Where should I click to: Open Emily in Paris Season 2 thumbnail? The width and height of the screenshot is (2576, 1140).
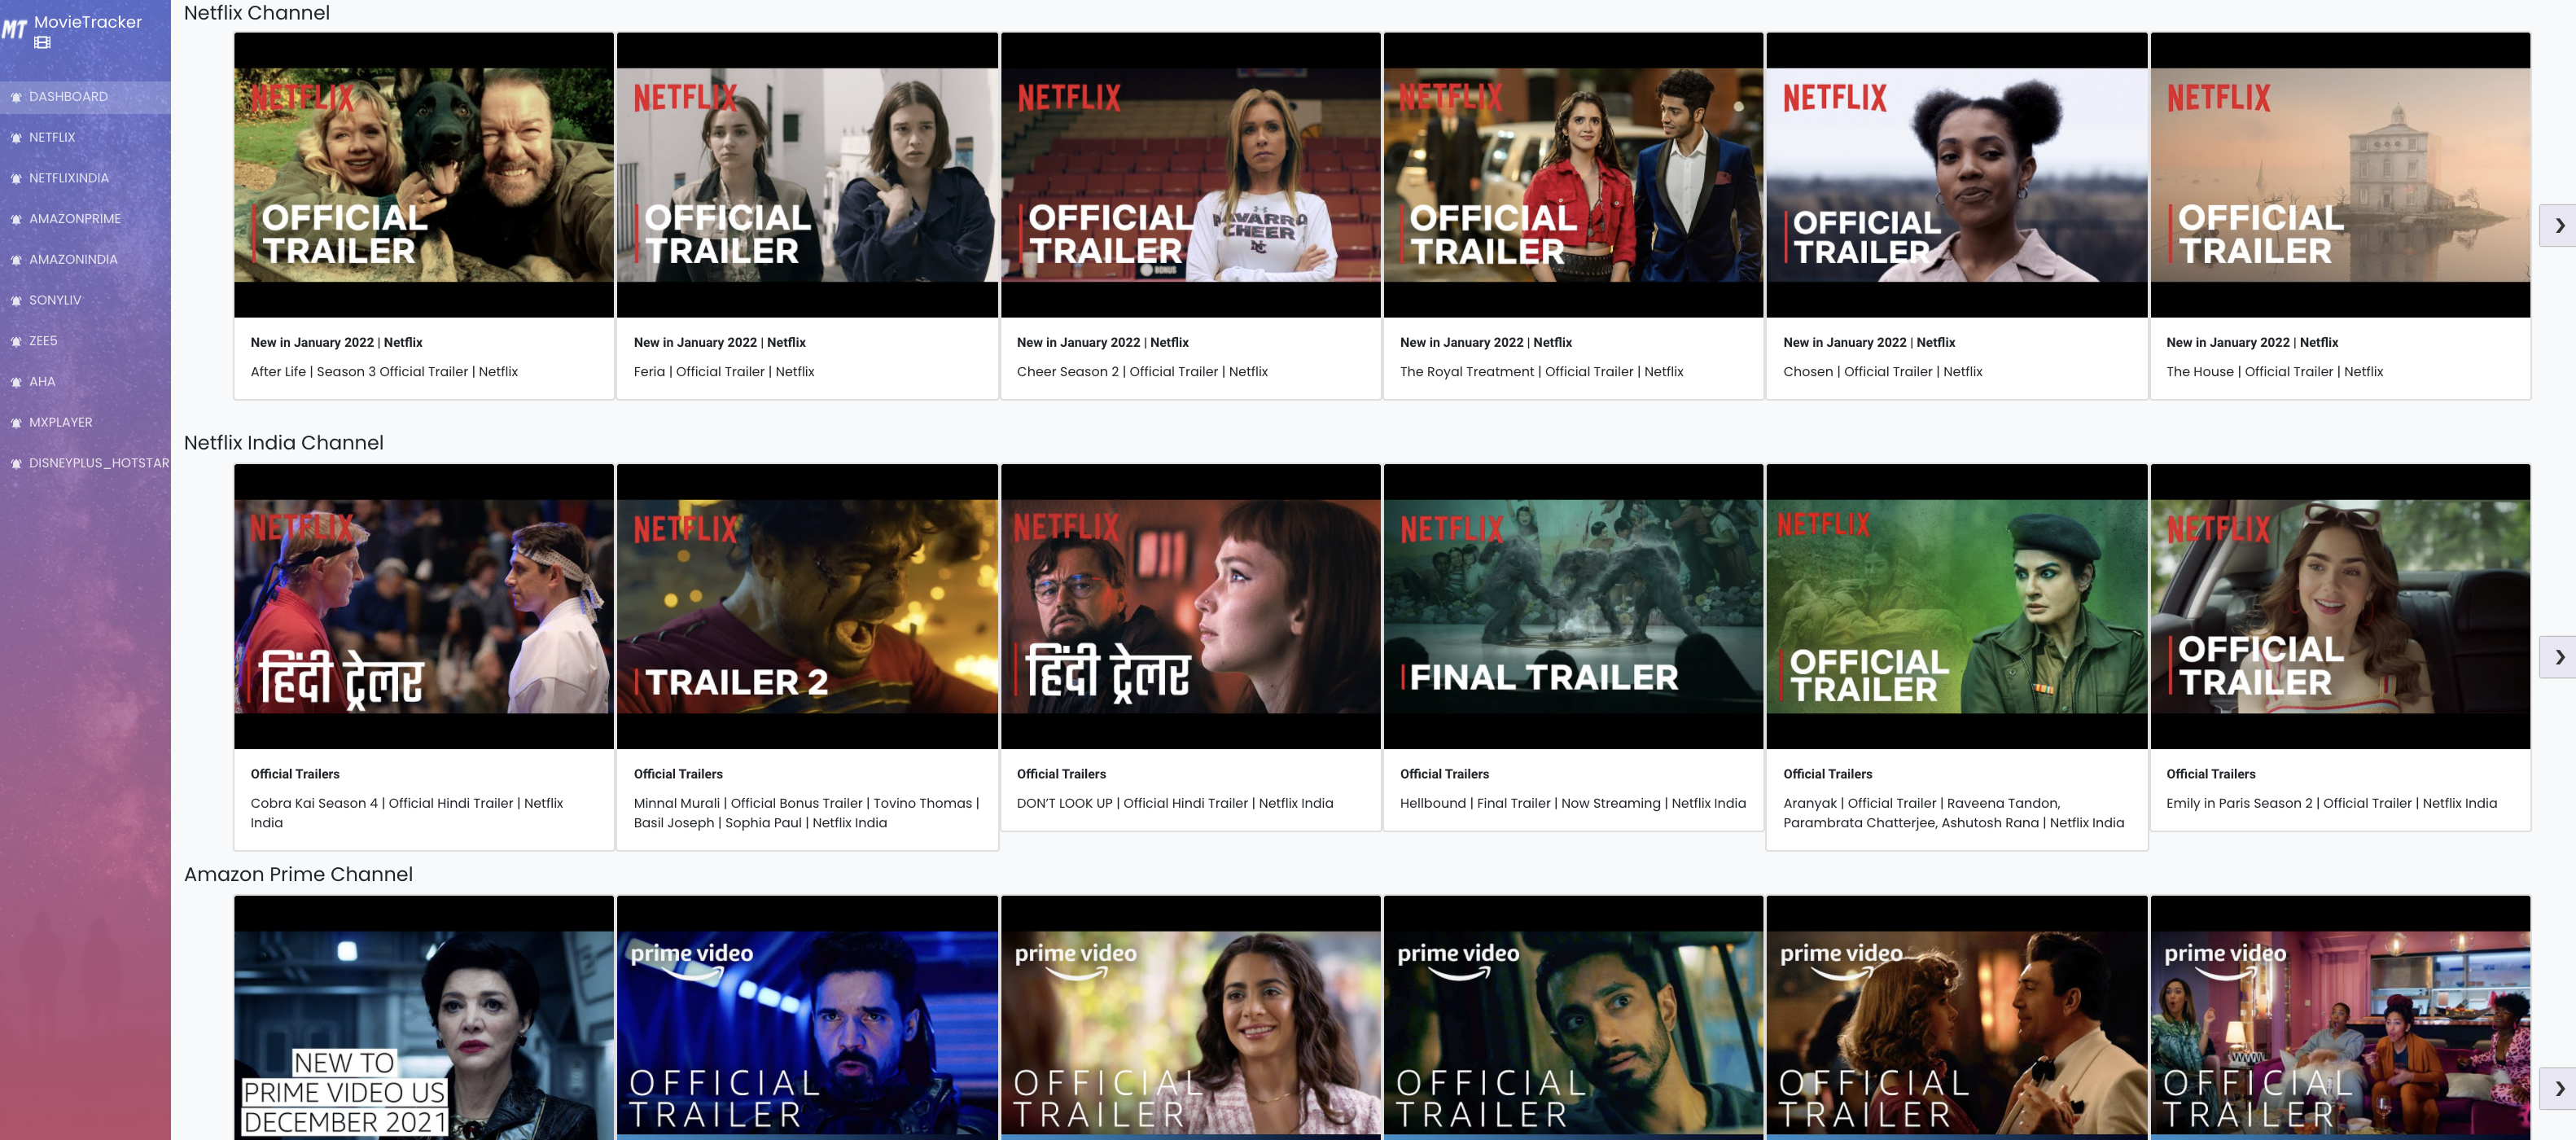2340,607
